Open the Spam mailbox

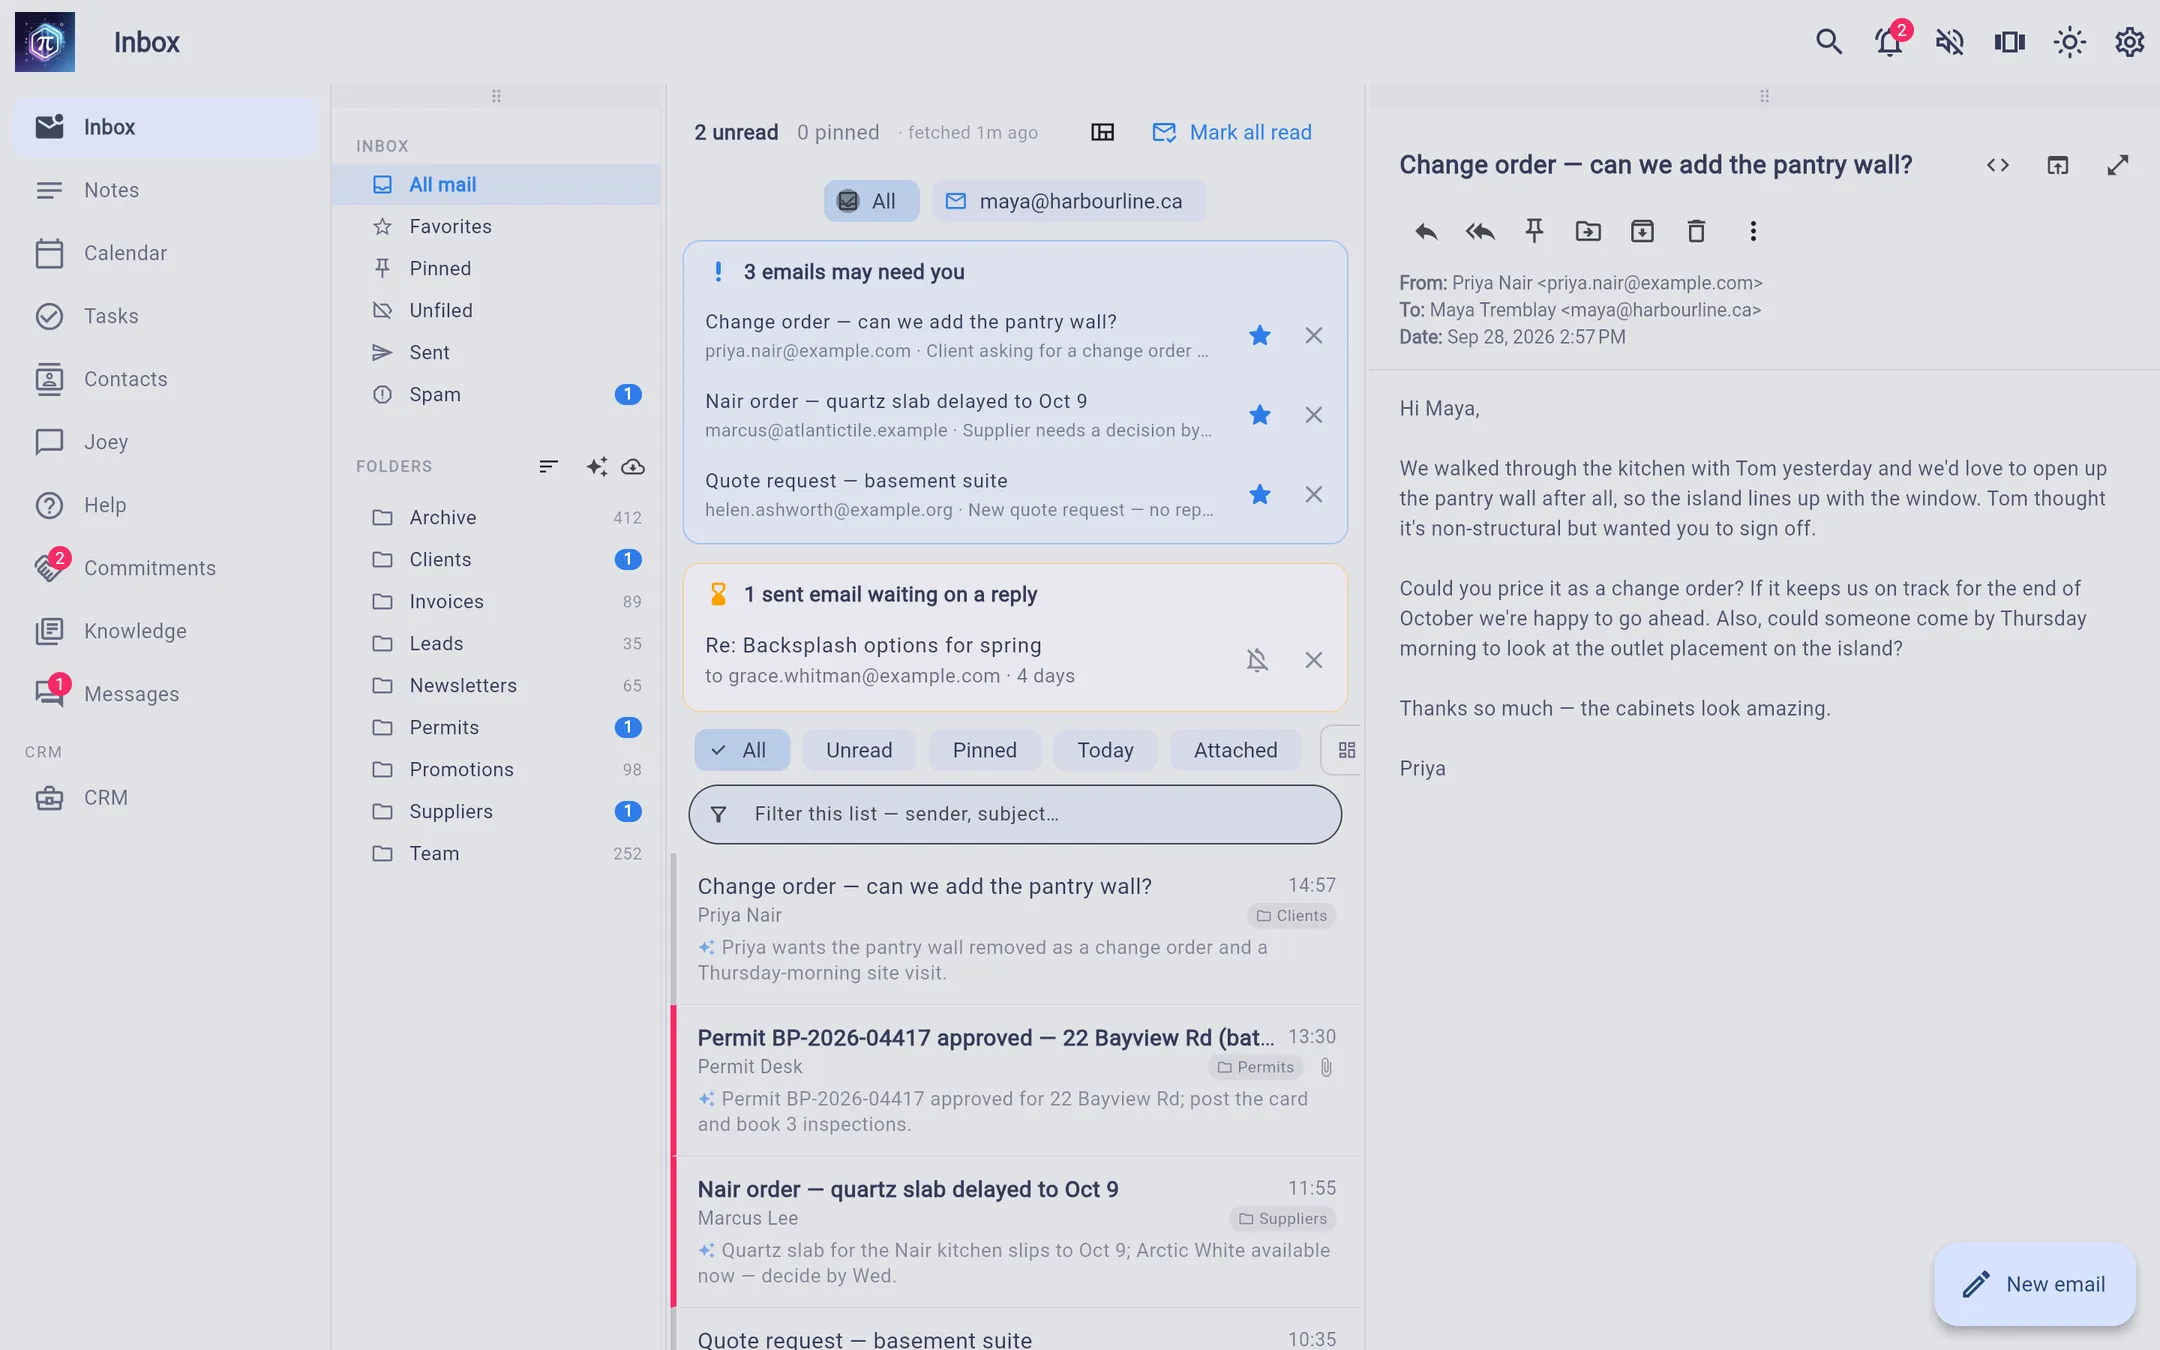click(x=496, y=395)
